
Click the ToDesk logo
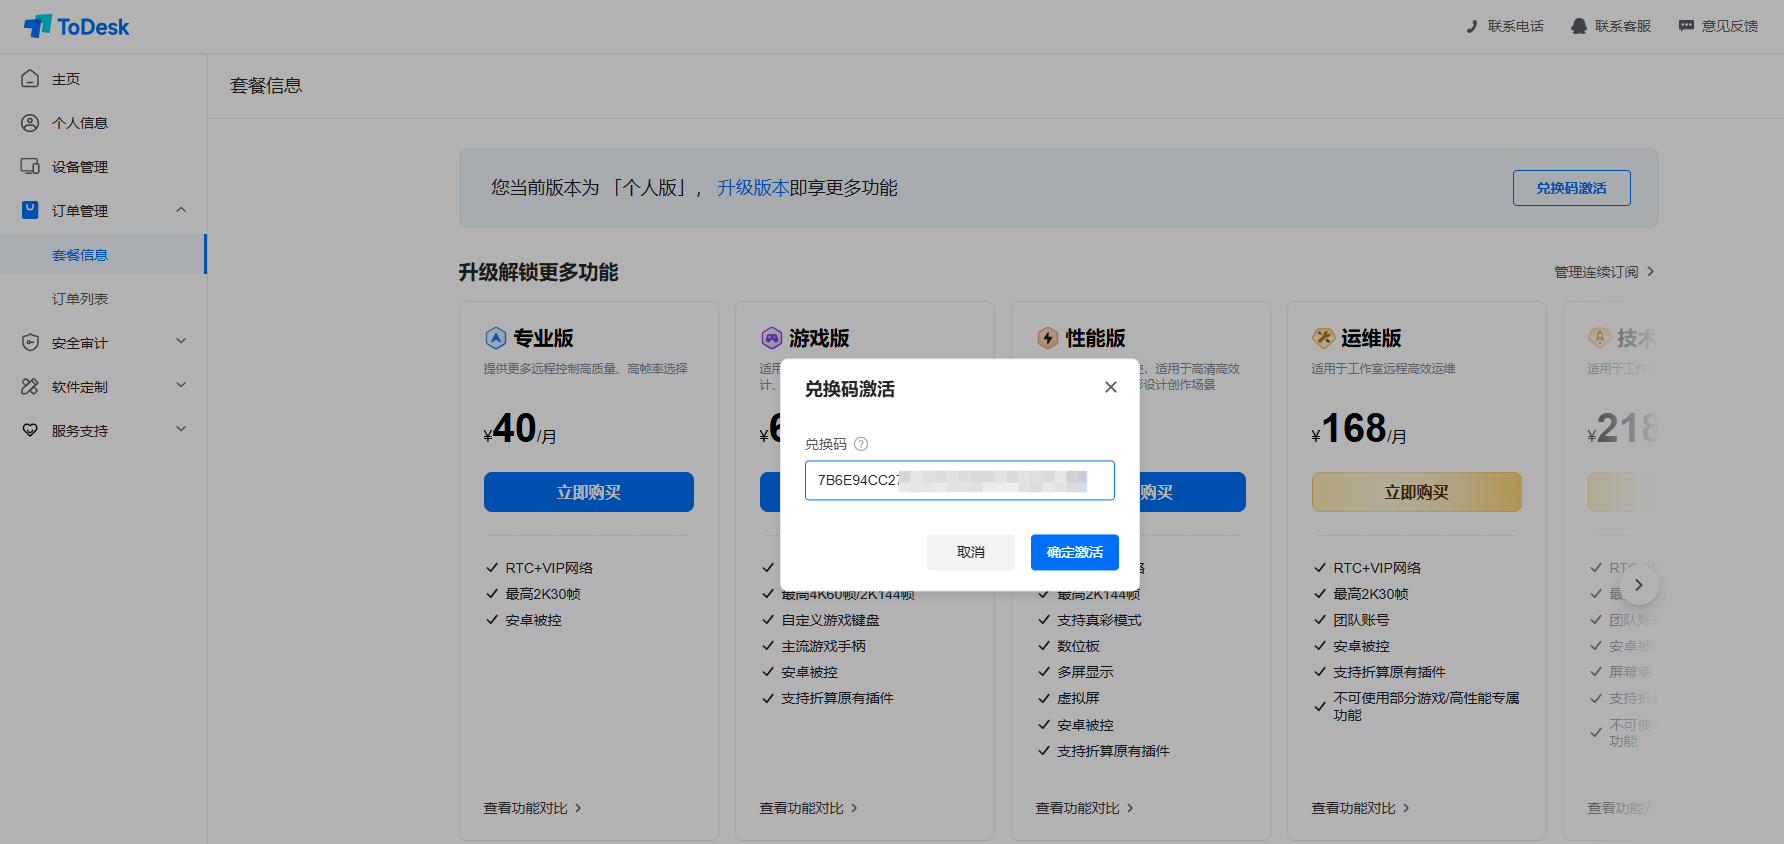(x=77, y=27)
